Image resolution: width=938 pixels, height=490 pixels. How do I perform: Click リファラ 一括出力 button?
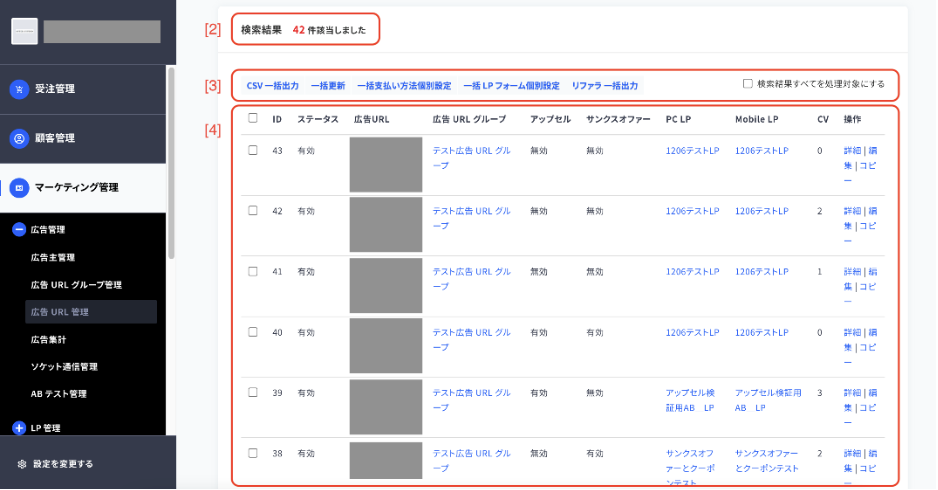(605, 86)
